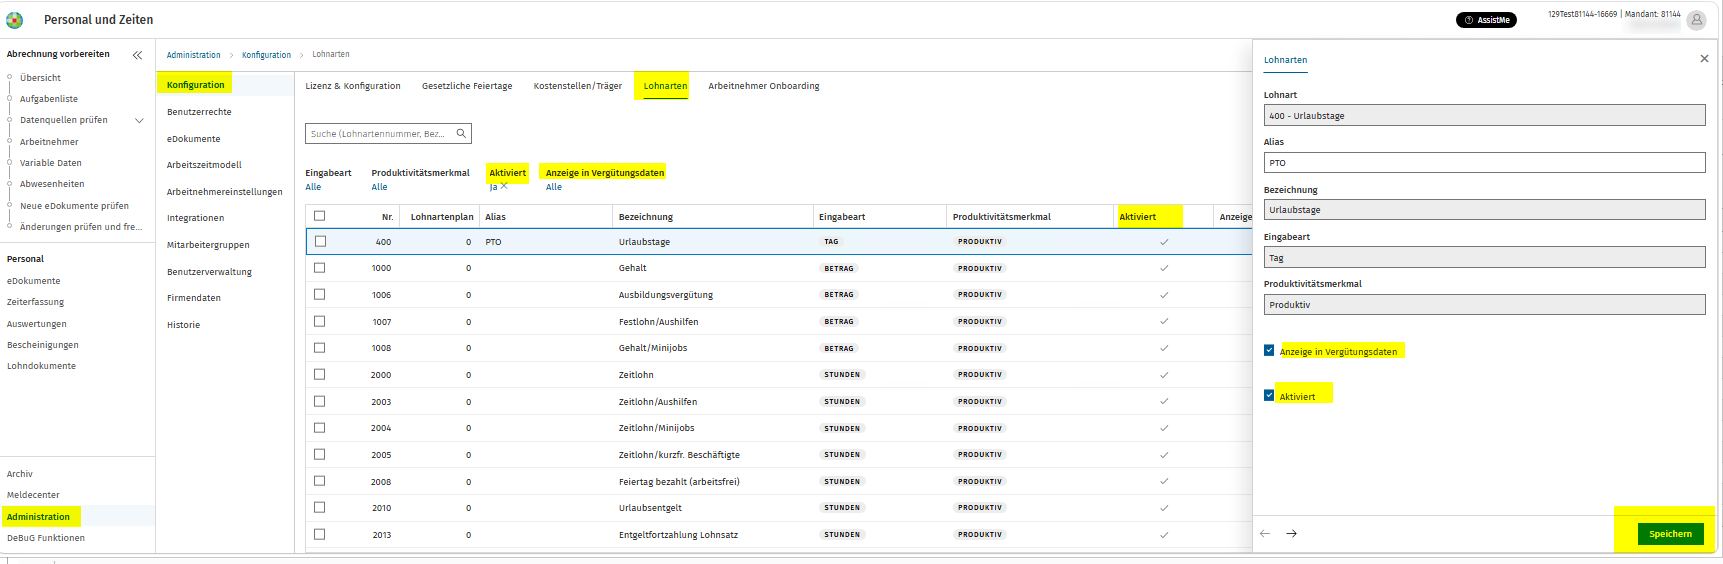Click Aktiviert checkmark for Festlohn/Aushilfen
The width and height of the screenshot is (1723, 564).
point(1164,322)
